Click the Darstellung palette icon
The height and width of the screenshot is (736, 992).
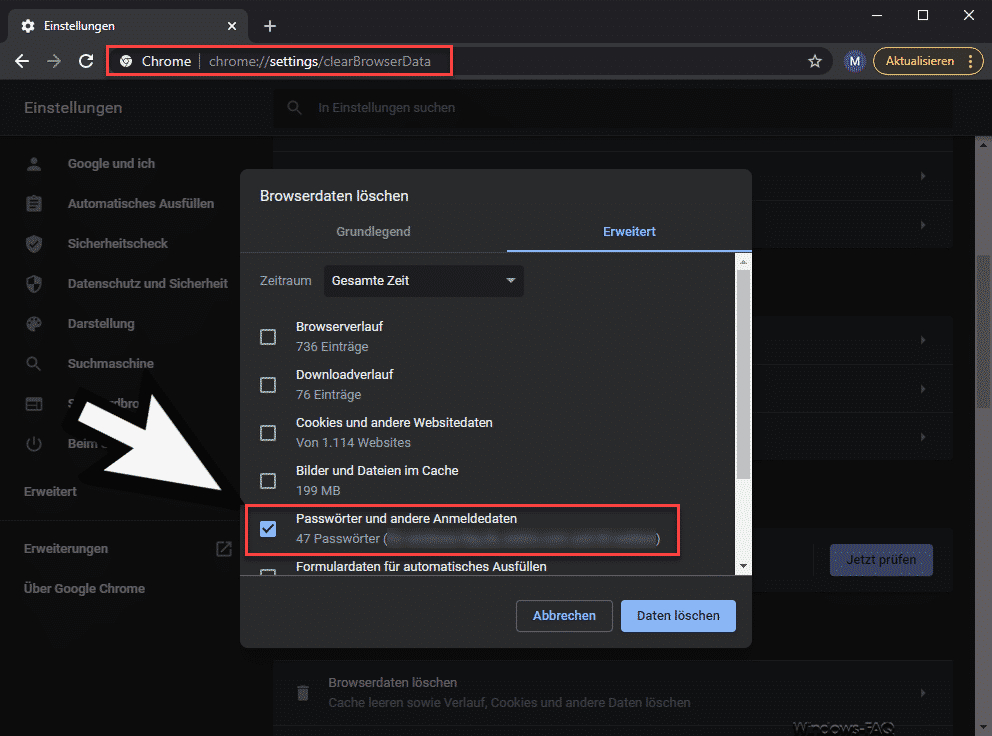coord(34,323)
